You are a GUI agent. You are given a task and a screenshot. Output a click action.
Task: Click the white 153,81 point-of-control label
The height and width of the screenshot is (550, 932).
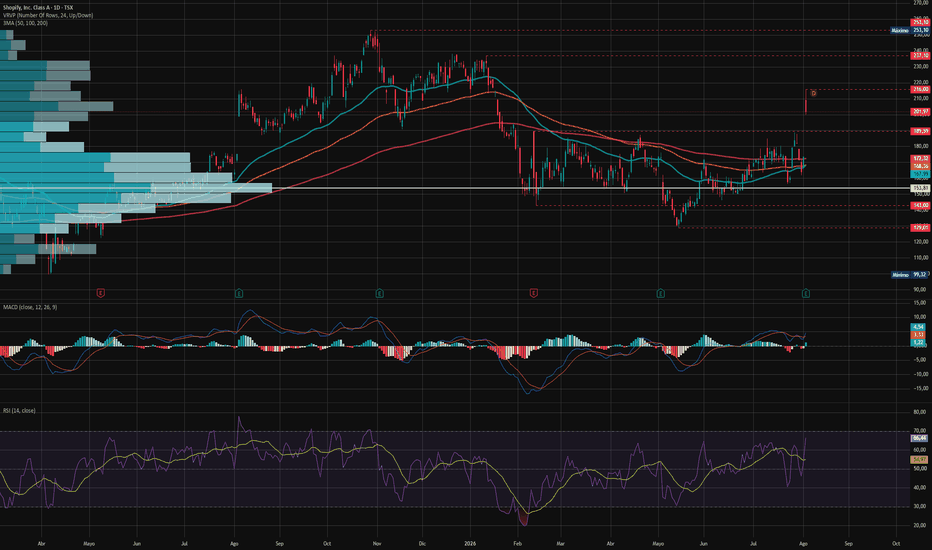[920, 188]
